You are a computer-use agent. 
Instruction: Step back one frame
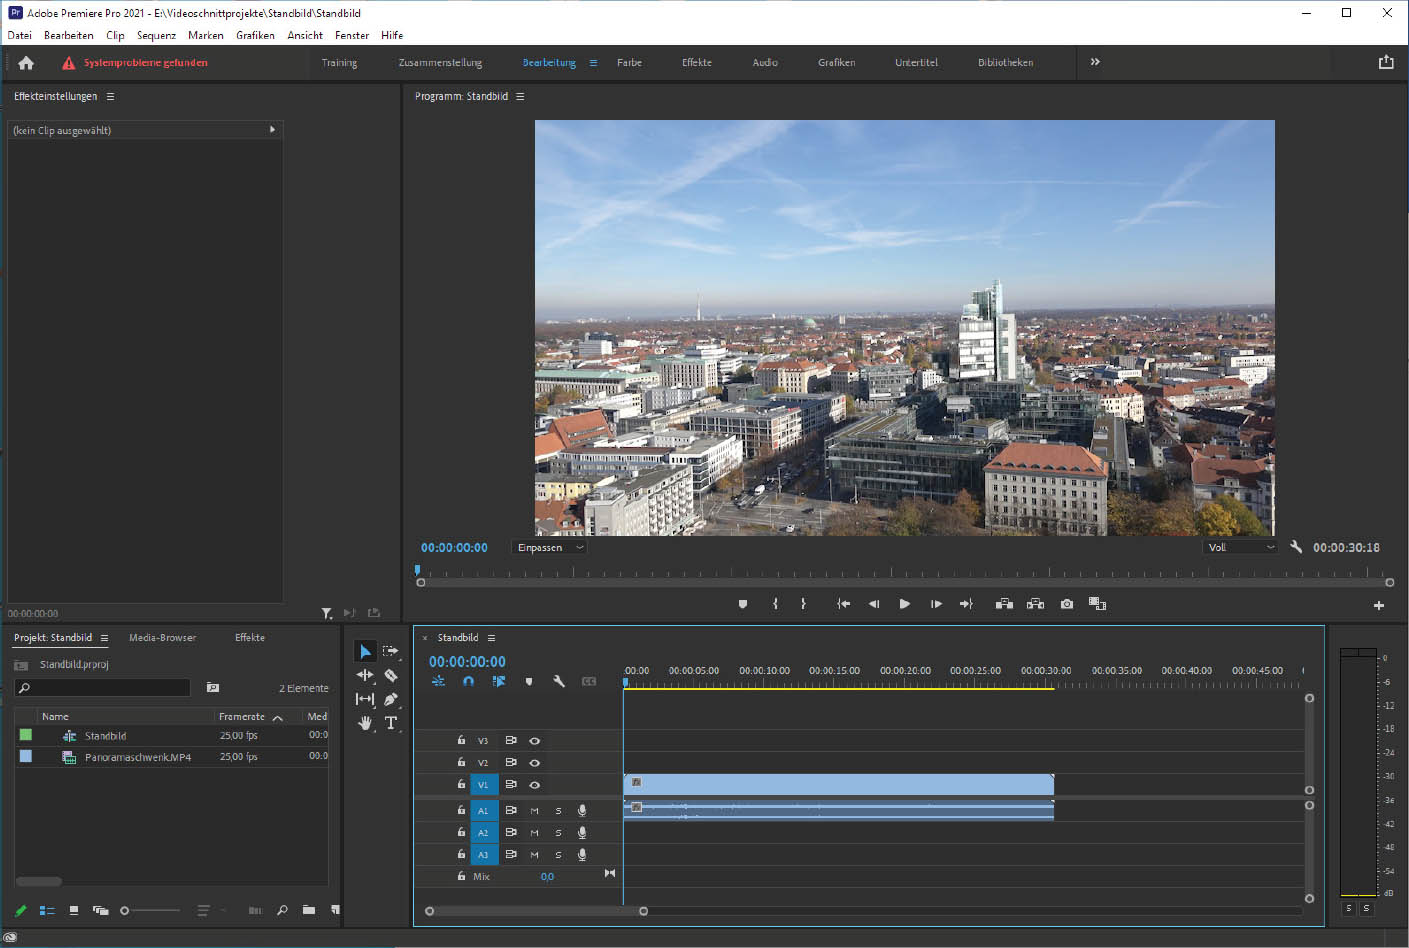click(874, 604)
